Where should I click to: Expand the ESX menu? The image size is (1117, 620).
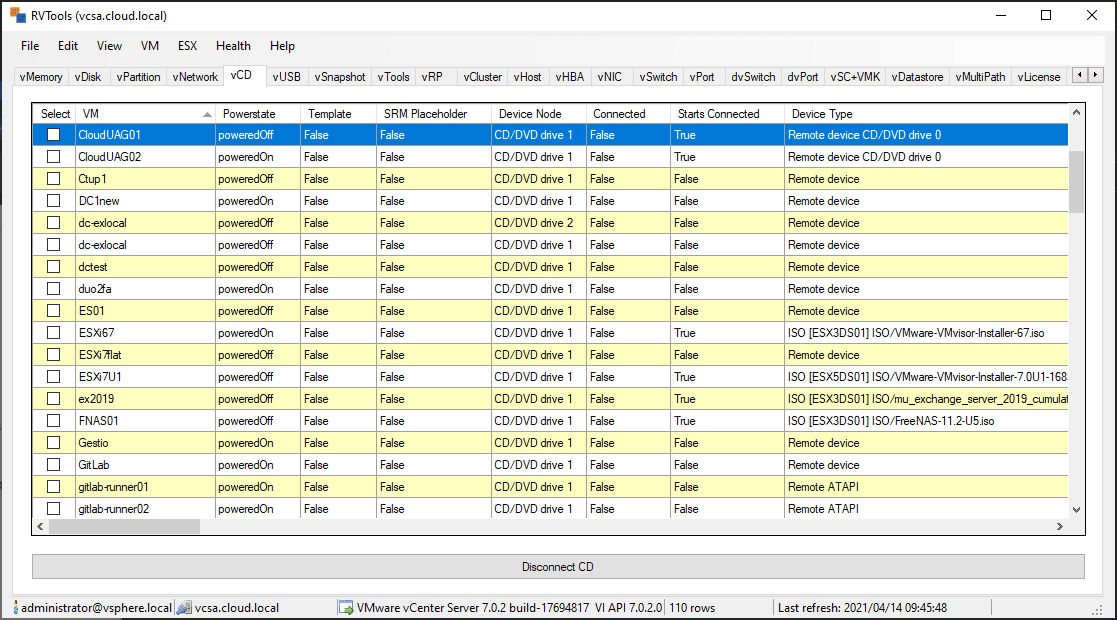pyautogui.click(x=187, y=46)
